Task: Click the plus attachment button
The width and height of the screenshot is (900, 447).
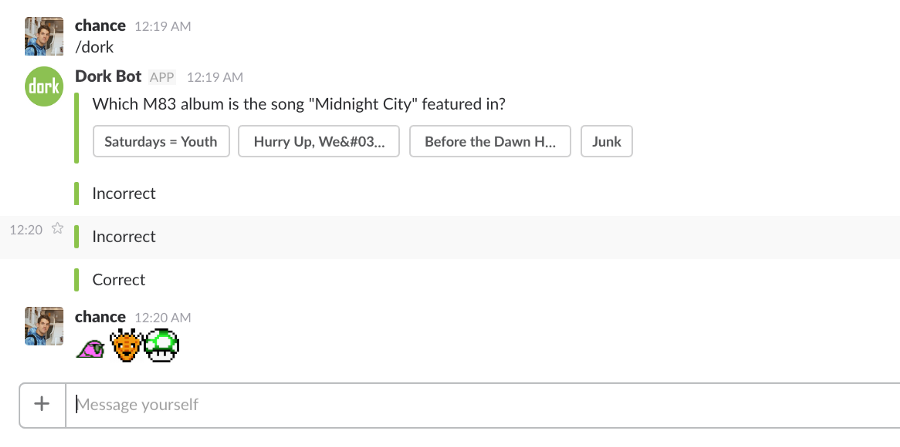Action: [x=42, y=404]
